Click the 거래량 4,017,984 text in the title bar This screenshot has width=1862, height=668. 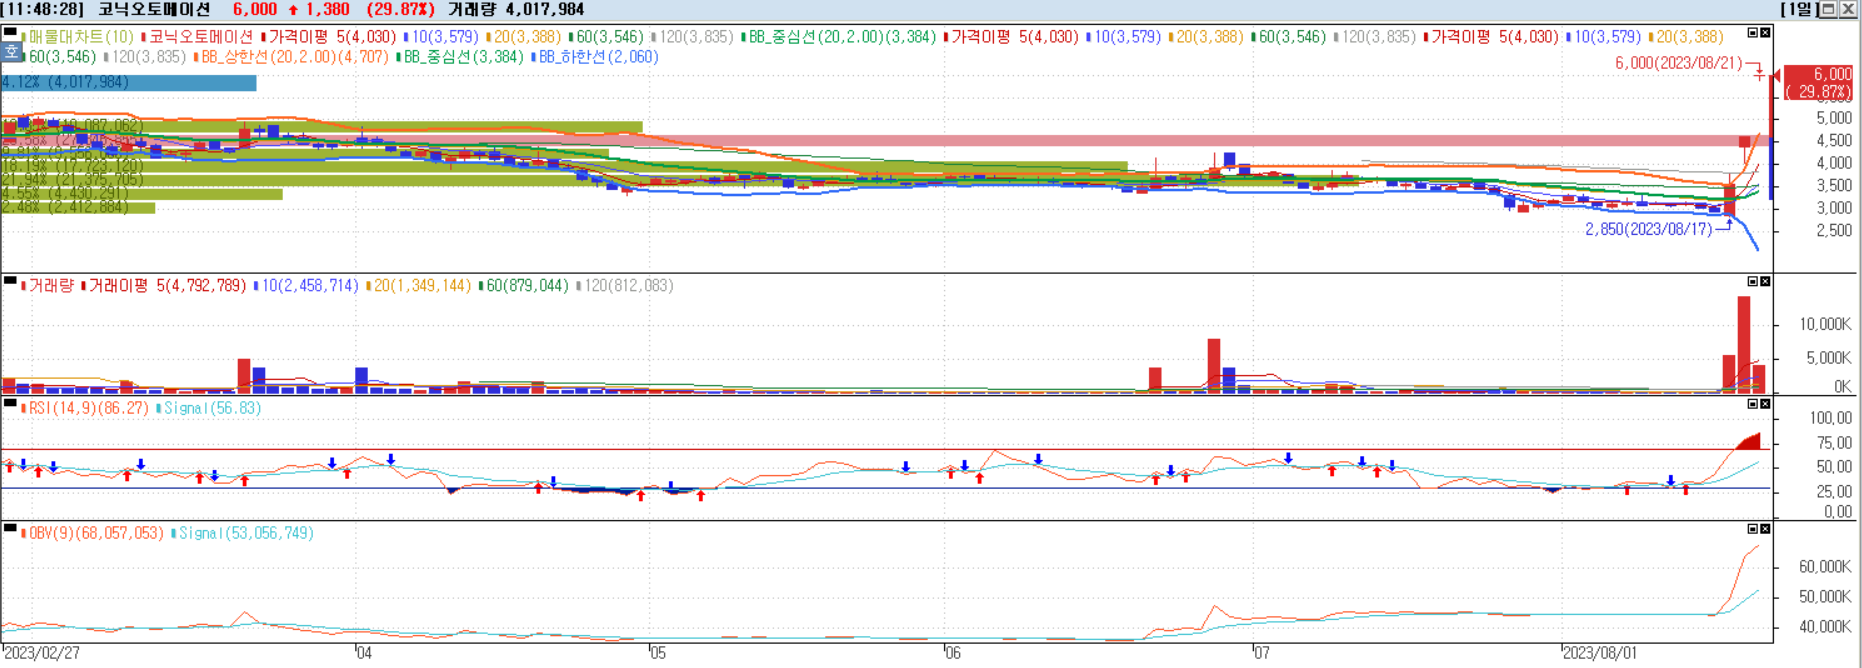coord(516,9)
